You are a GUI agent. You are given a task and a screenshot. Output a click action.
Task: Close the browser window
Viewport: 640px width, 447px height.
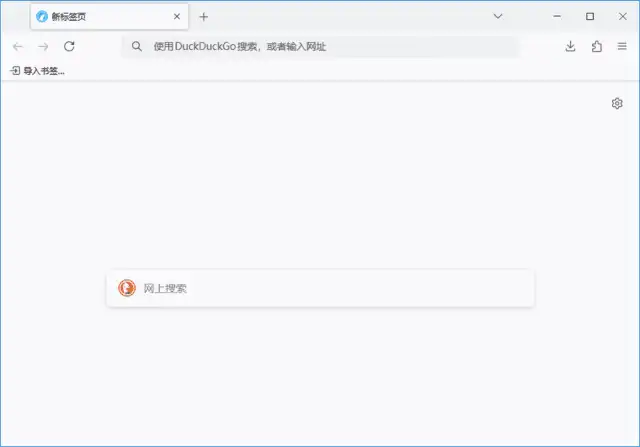pyautogui.click(x=621, y=16)
